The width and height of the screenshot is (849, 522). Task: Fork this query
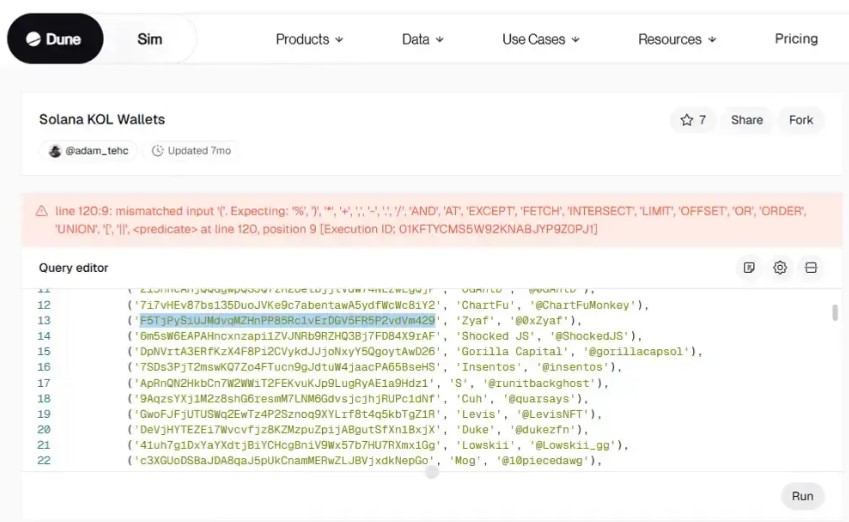801,120
